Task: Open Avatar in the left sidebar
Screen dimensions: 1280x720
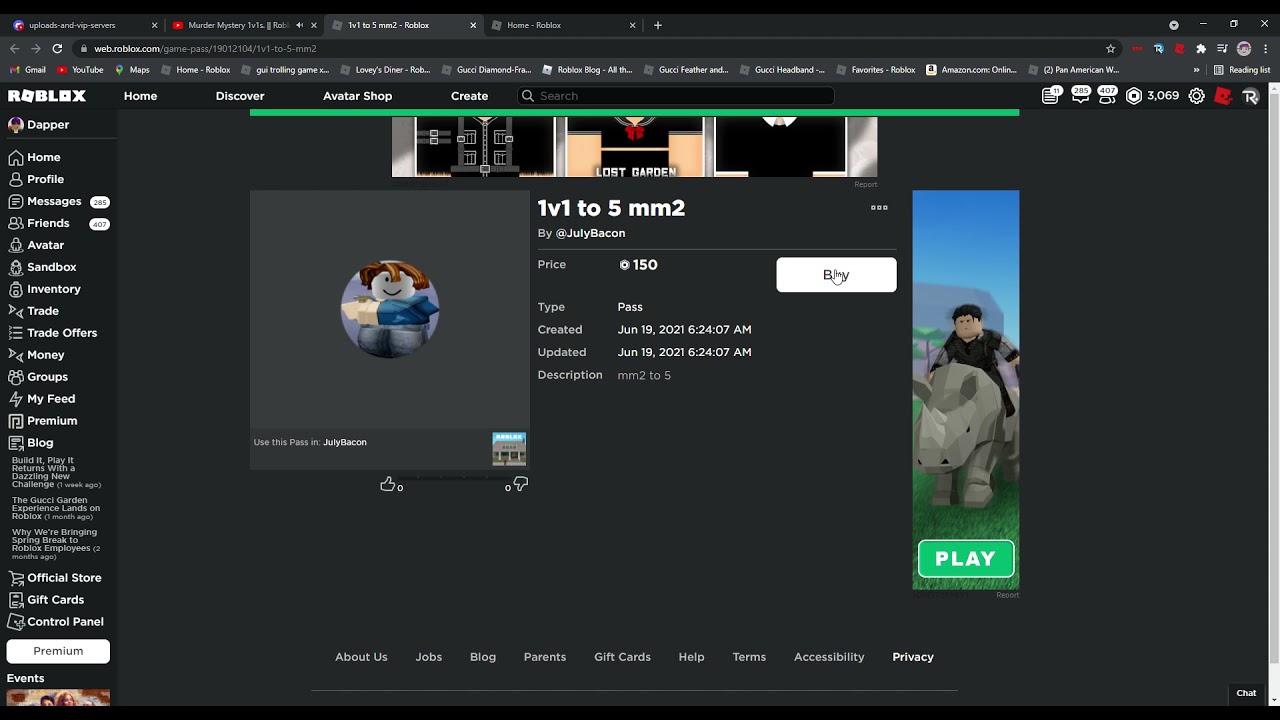Action: 45,245
